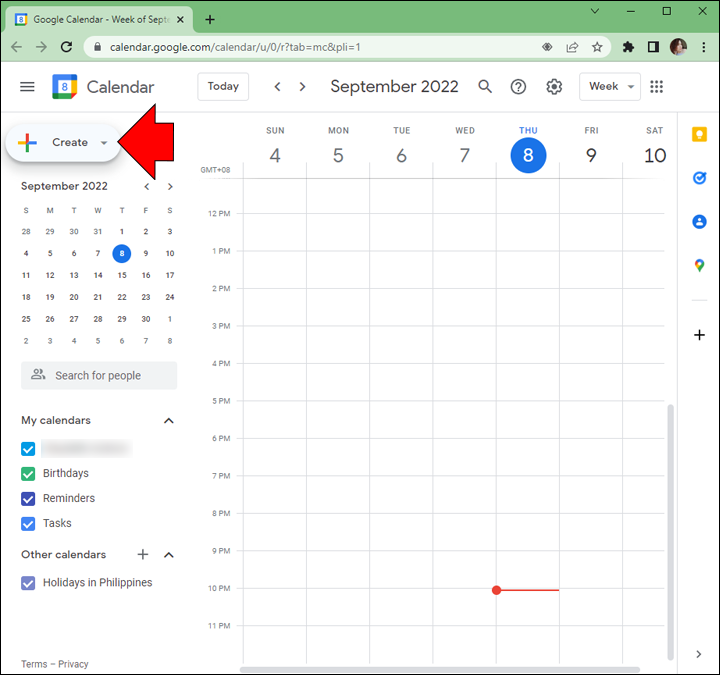Open Google Keep in side panel
Screen dimensions: 720x675
tap(699, 135)
